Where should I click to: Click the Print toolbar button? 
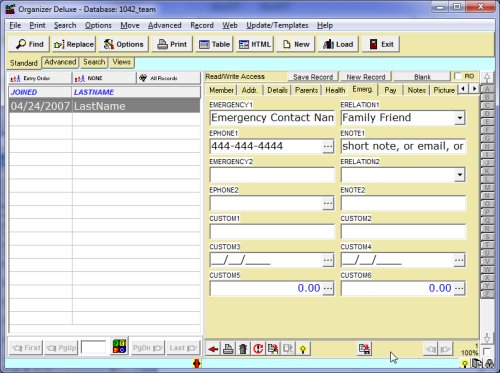point(172,44)
